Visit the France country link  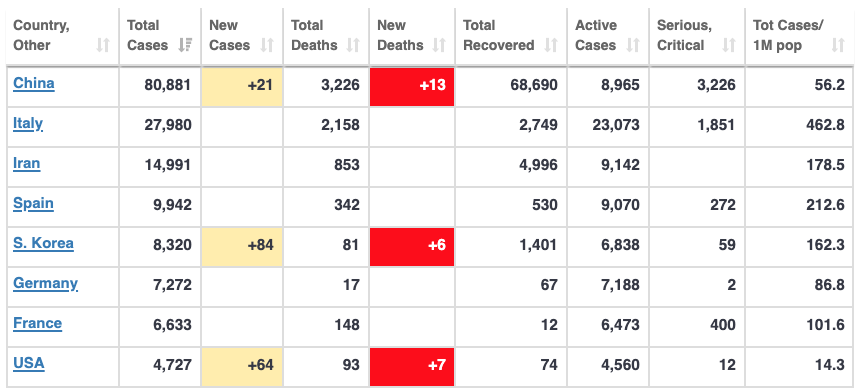point(37,323)
